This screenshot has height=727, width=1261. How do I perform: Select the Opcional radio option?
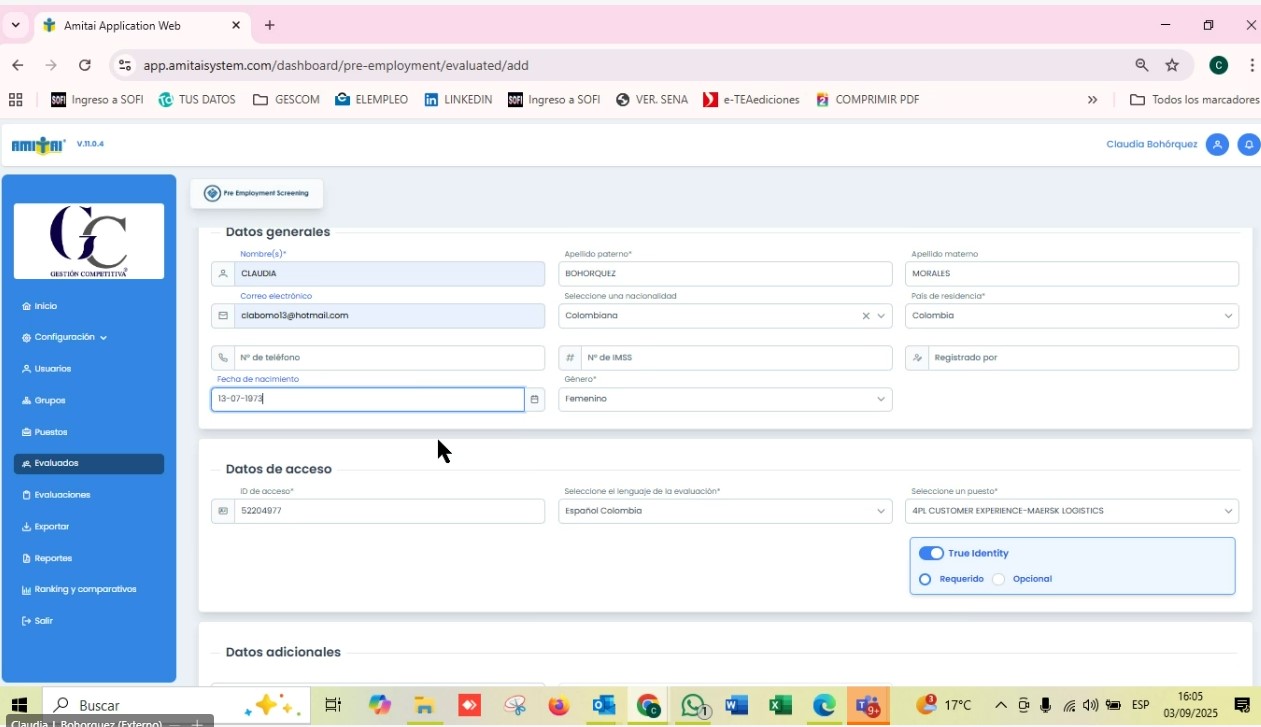tap(999, 579)
